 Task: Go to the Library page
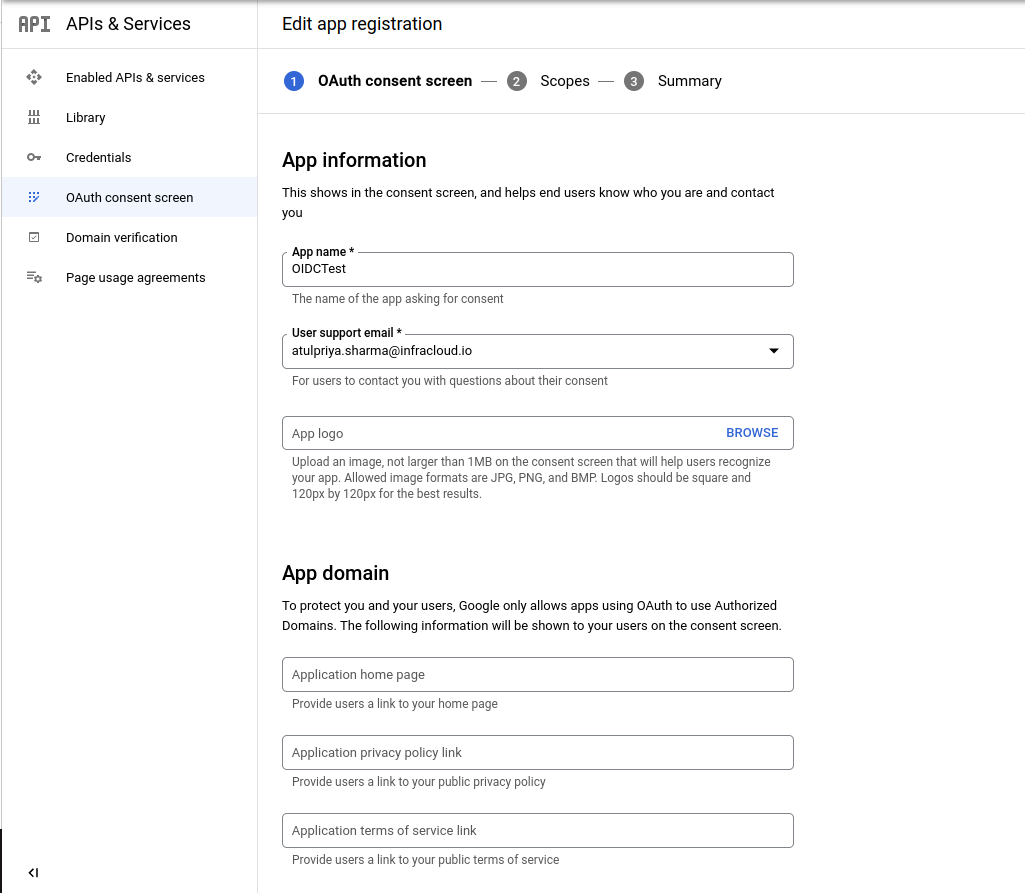pos(129,118)
